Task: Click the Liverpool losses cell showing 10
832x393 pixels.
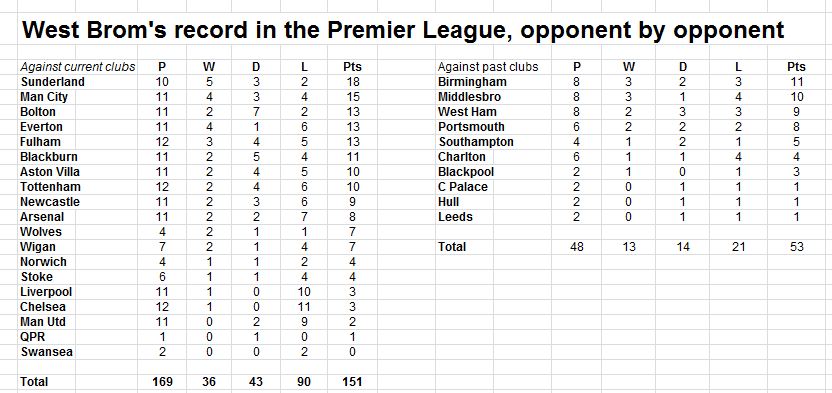Action: (x=298, y=292)
